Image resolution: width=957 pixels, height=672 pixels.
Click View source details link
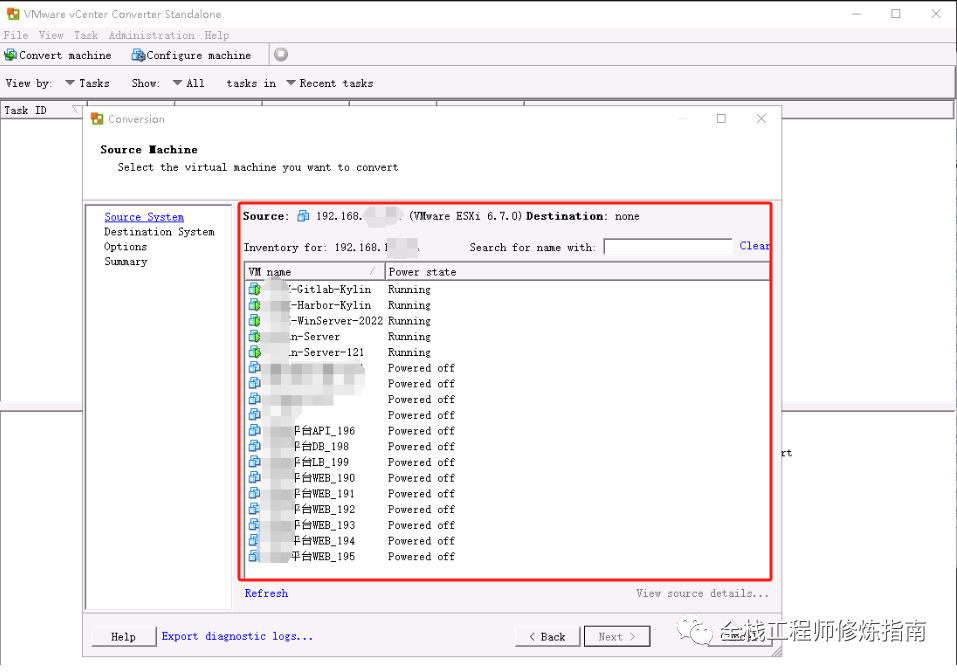(x=702, y=593)
